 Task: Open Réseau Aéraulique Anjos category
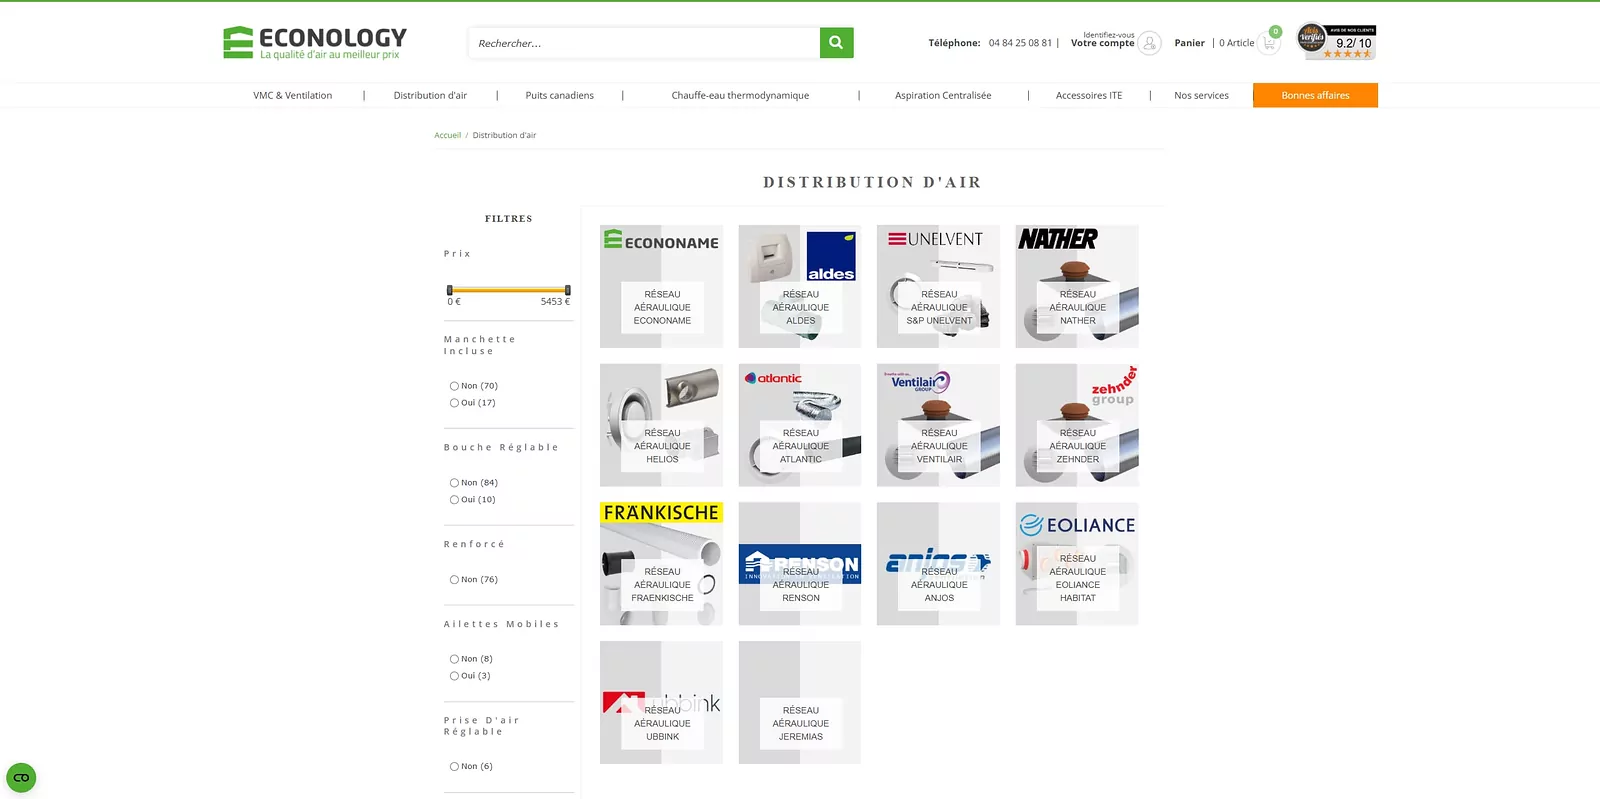pyautogui.click(x=938, y=564)
